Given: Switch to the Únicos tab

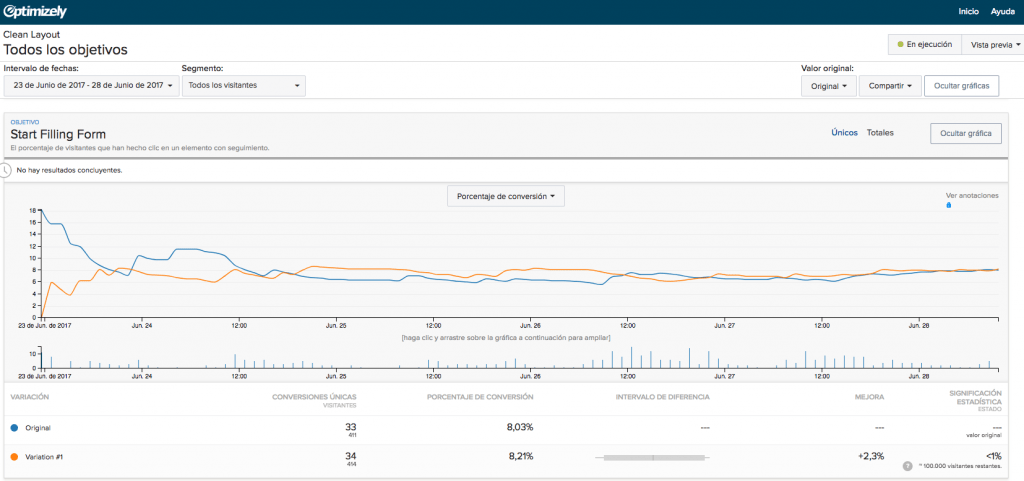Looking at the screenshot, I should click(x=844, y=132).
